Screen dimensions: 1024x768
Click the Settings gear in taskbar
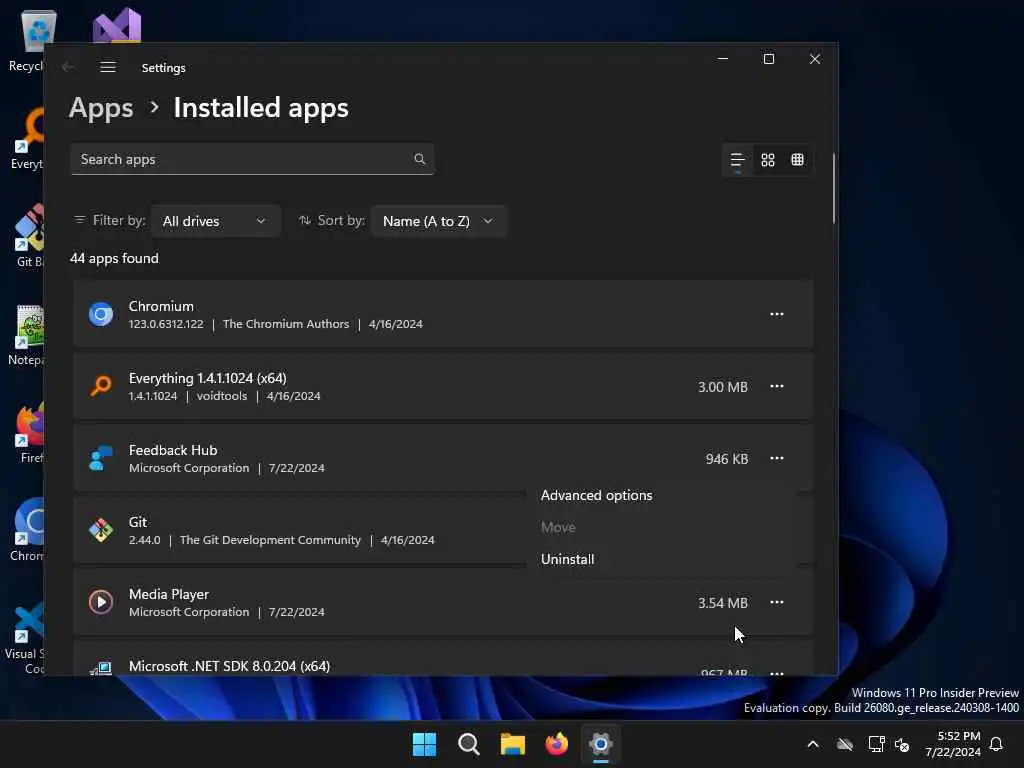pyautogui.click(x=601, y=744)
